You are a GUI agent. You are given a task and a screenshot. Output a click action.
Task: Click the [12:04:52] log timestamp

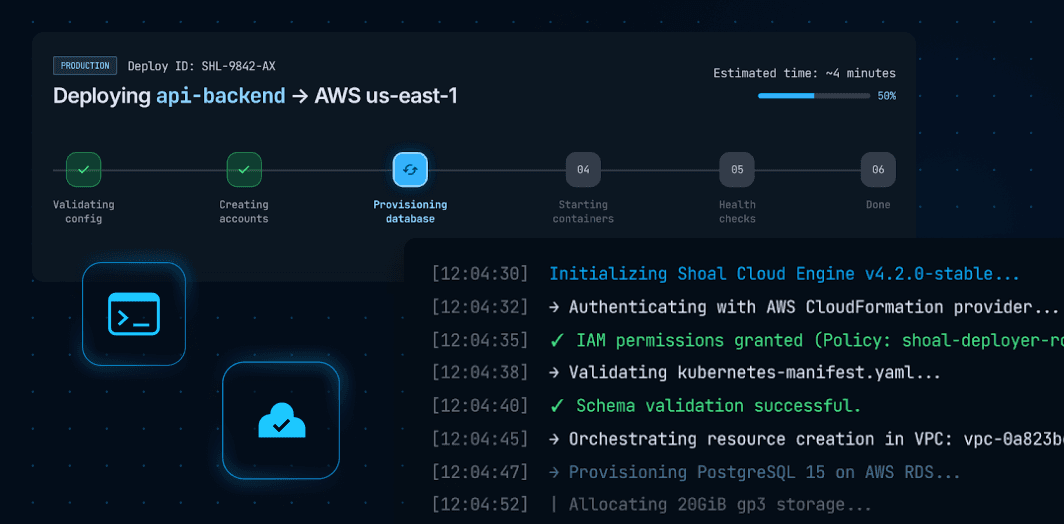coord(480,505)
